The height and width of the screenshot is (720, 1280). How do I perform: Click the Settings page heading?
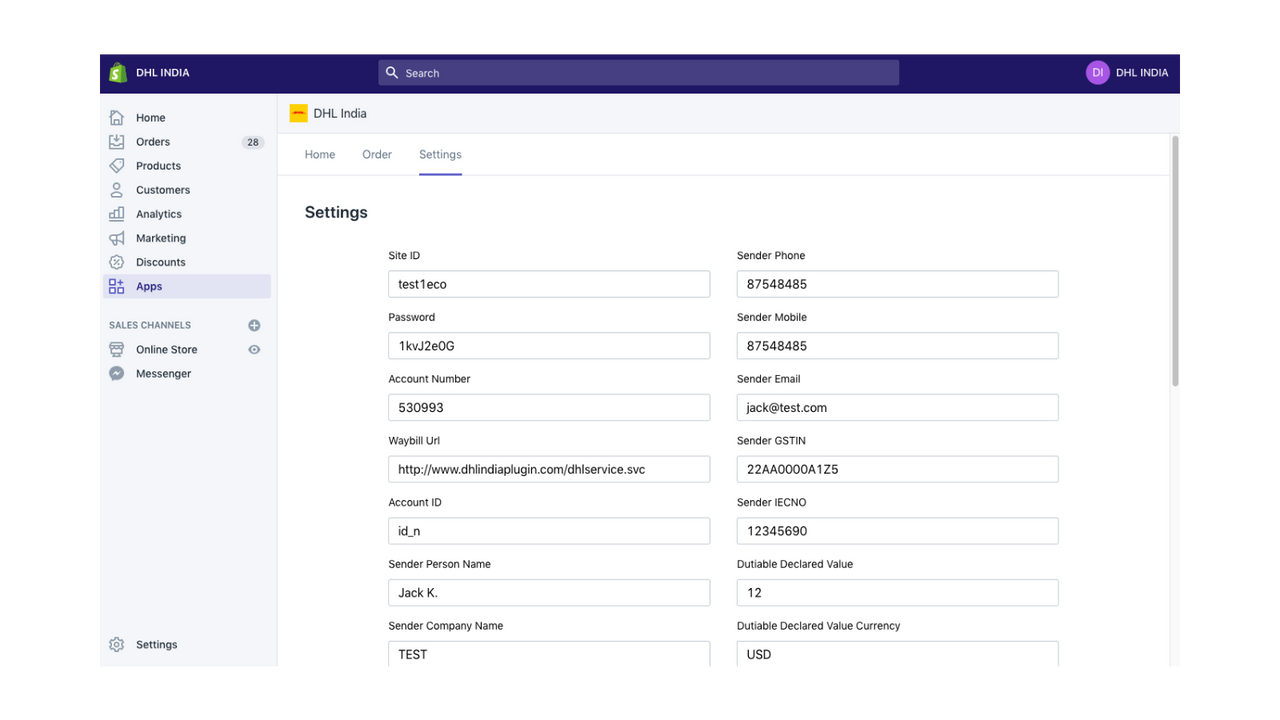[x=336, y=212]
